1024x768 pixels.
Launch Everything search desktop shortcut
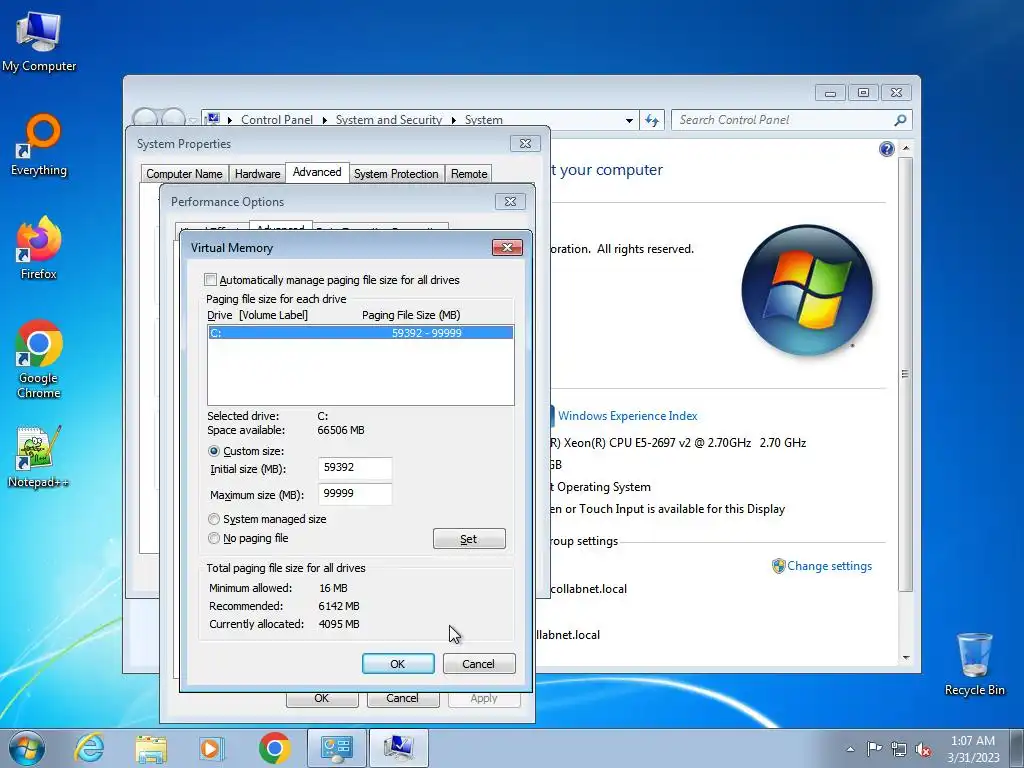click(x=39, y=145)
